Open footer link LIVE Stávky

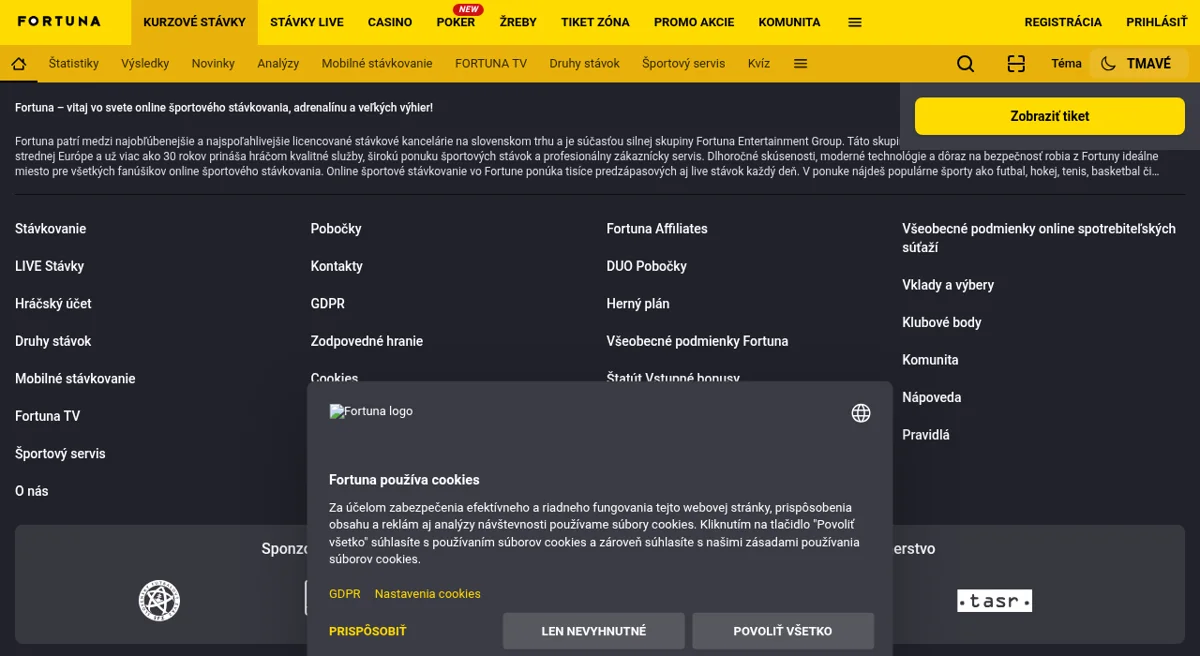[x=50, y=266]
